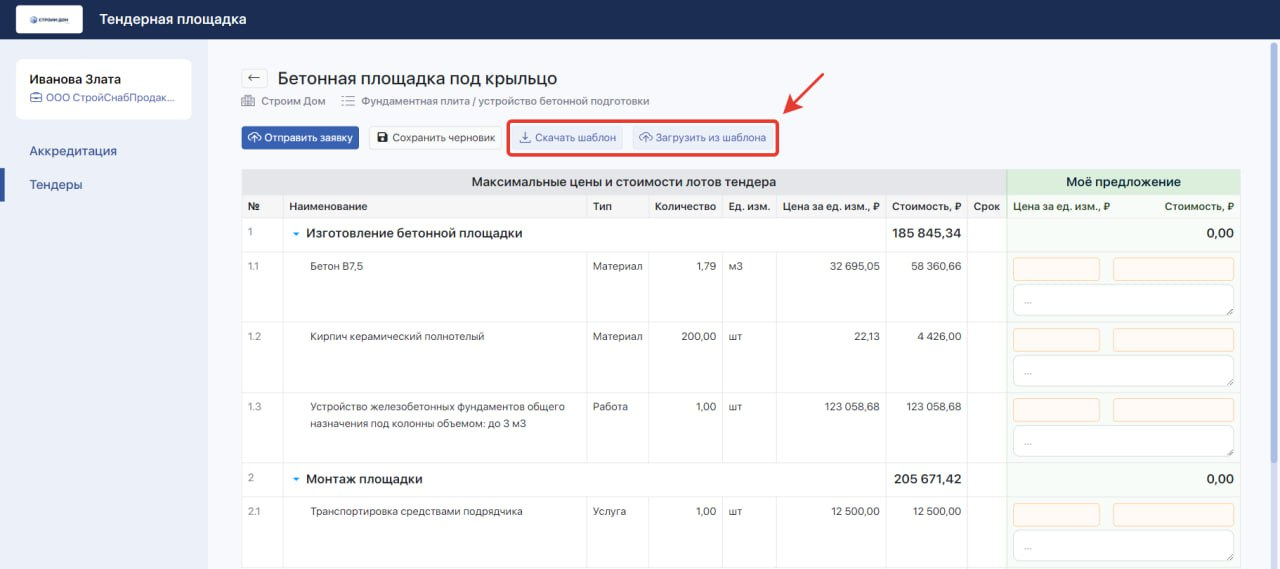Collapse the Монтаж площадки section

[296, 480]
